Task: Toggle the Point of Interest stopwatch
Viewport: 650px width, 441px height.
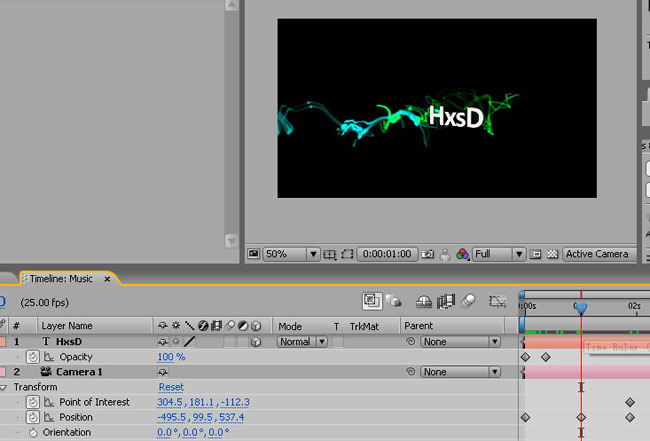Action: pyautogui.click(x=32, y=402)
